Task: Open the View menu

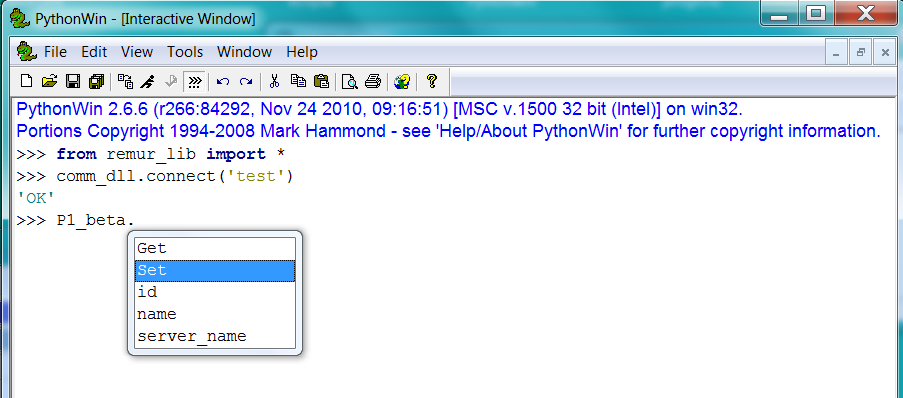Action: pos(137,52)
